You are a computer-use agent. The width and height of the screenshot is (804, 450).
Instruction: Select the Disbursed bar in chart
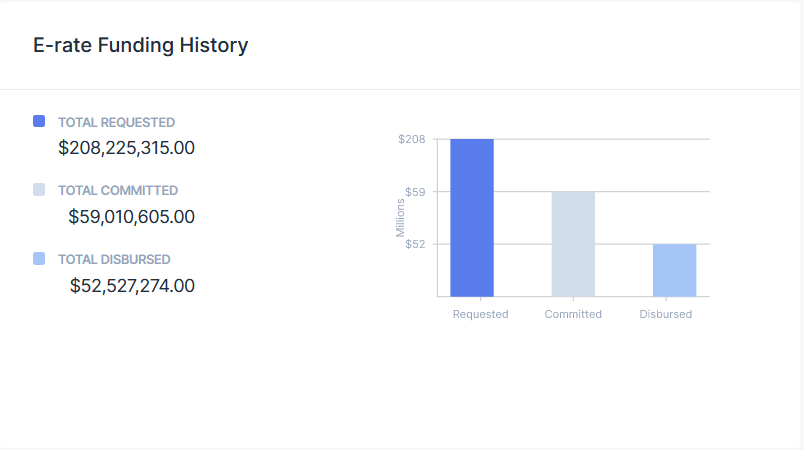coord(674,270)
